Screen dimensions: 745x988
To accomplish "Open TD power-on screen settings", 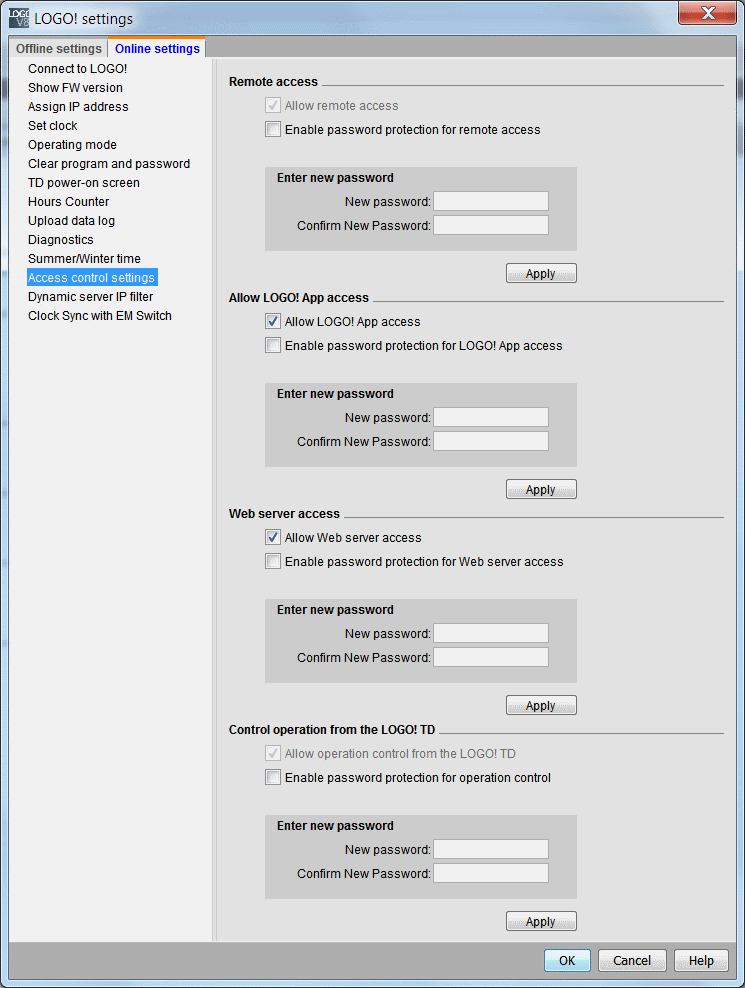I will pos(84,183).
